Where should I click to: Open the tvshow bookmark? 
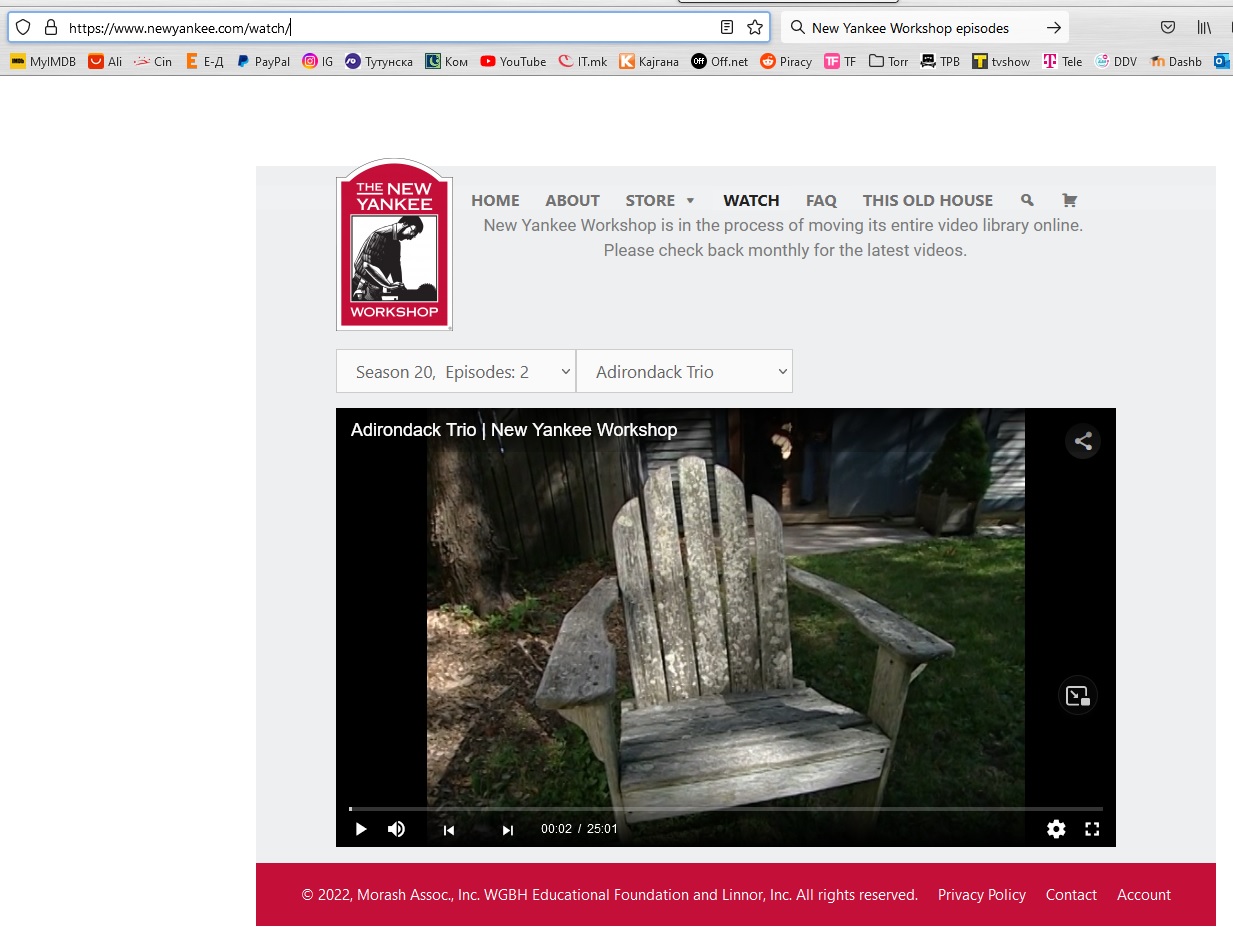pyautogui.click(x=1001, y=61)
